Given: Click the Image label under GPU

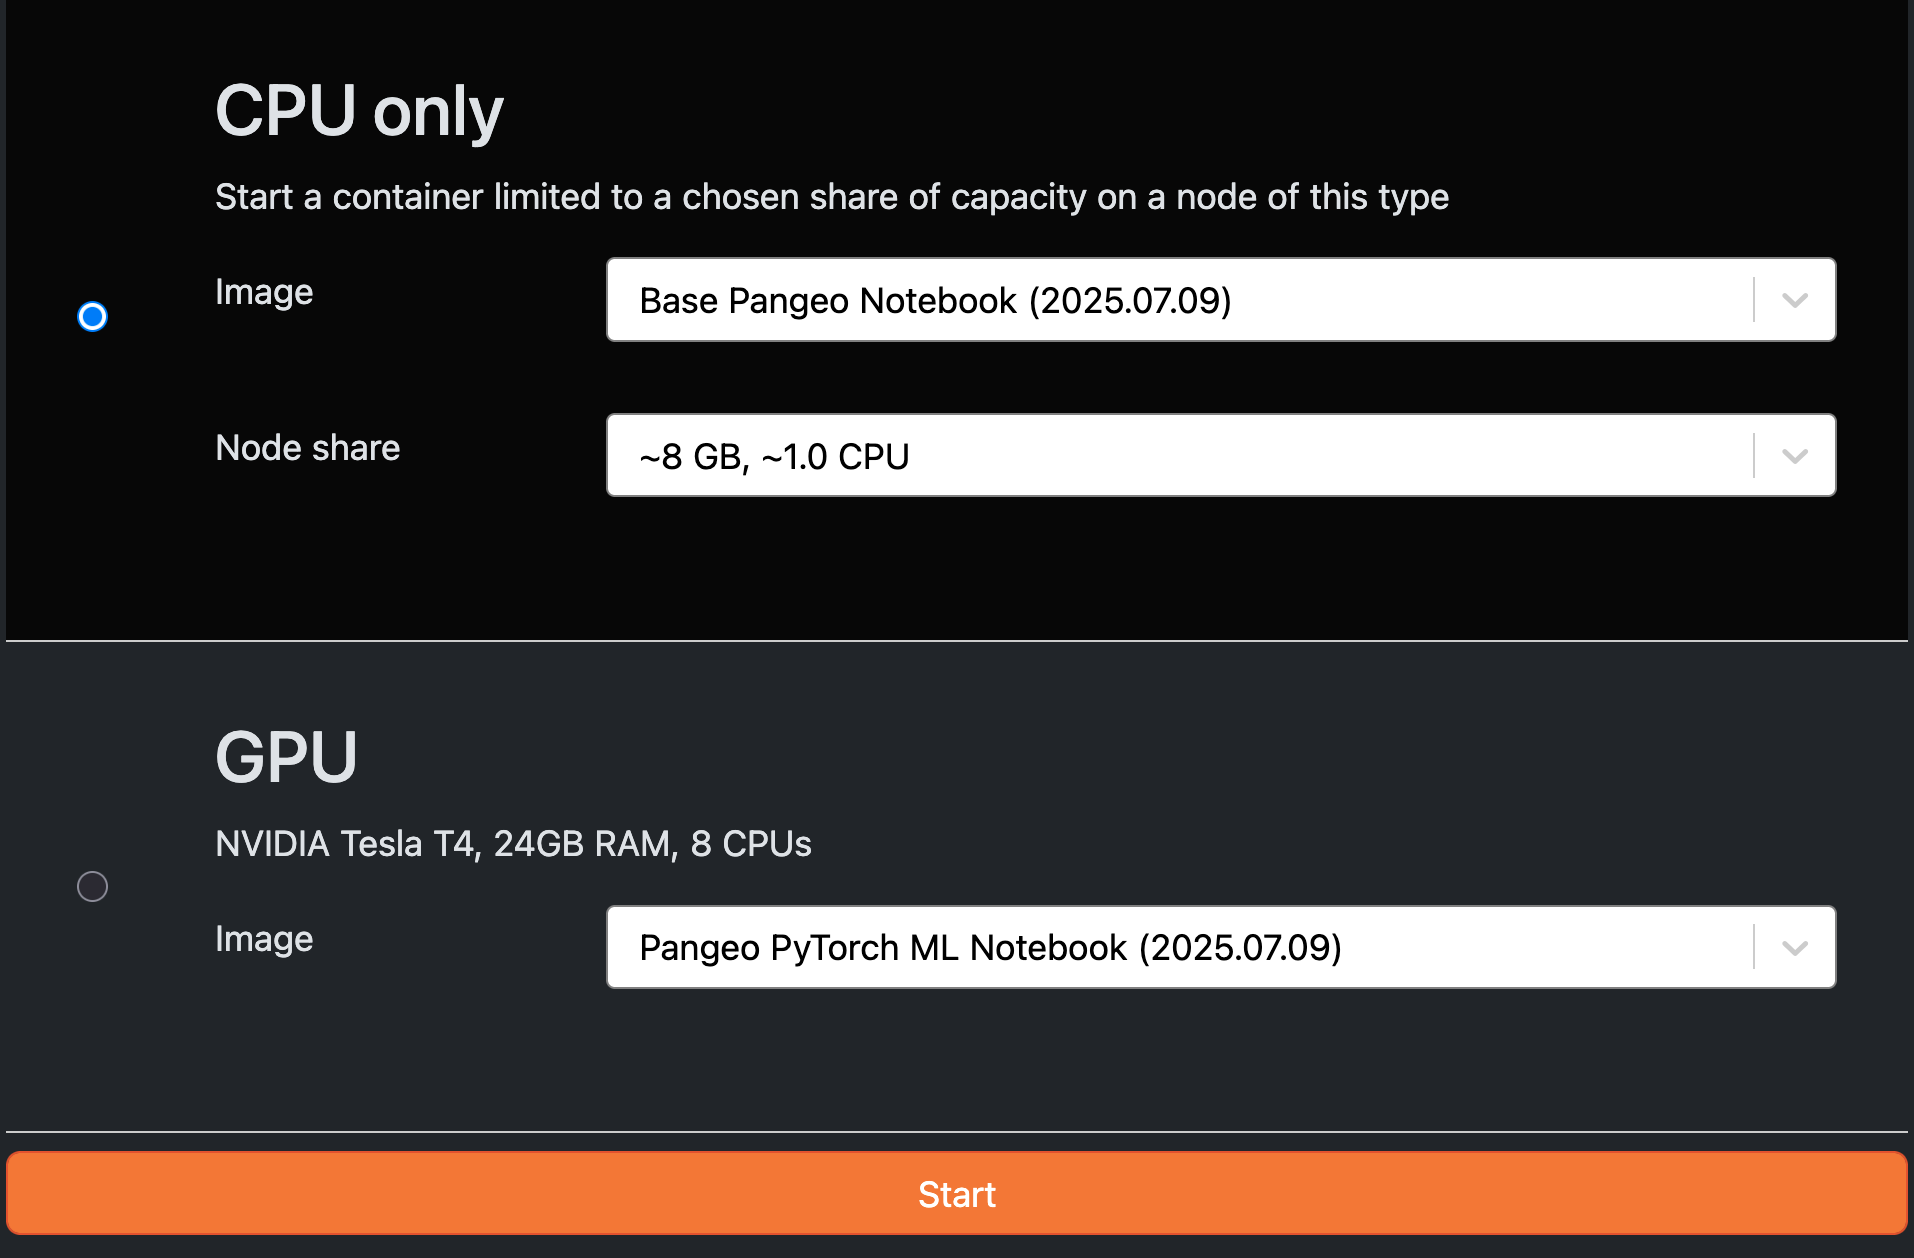Looking at the screenshot, I should pos(264,939).
